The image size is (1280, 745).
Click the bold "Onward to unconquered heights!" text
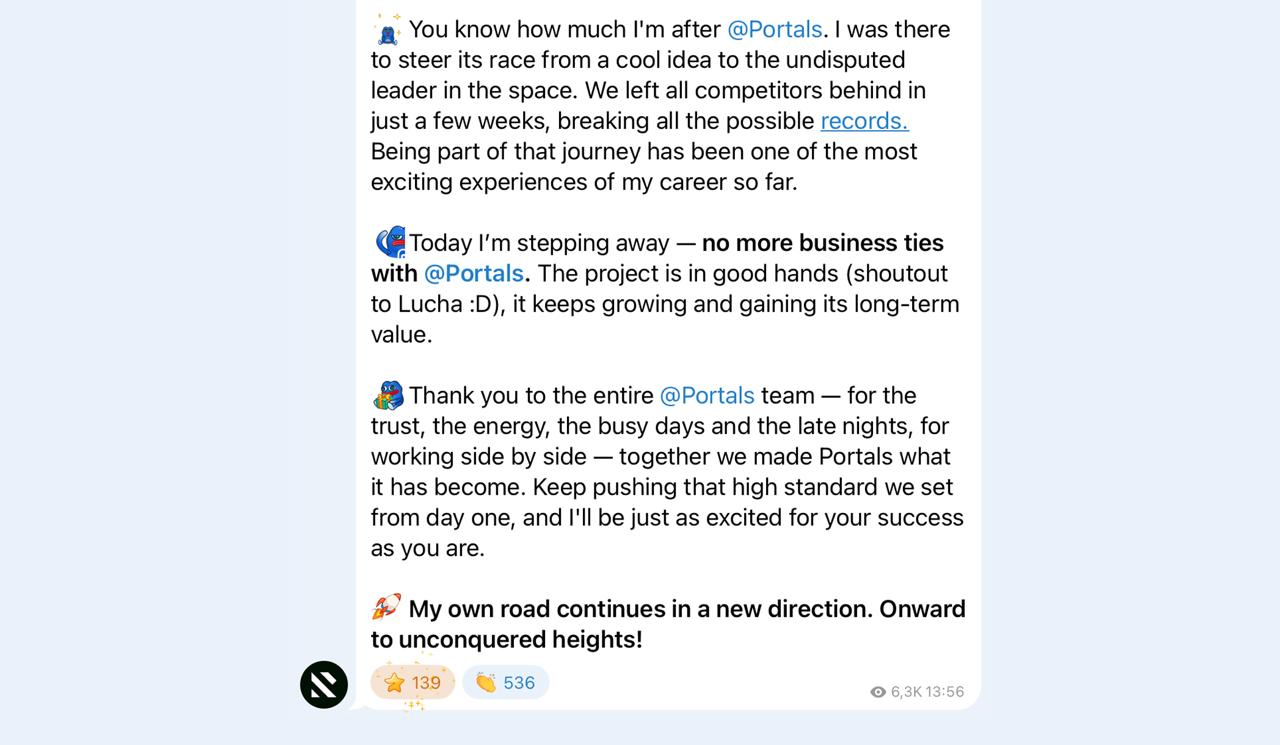coord(668,624)
